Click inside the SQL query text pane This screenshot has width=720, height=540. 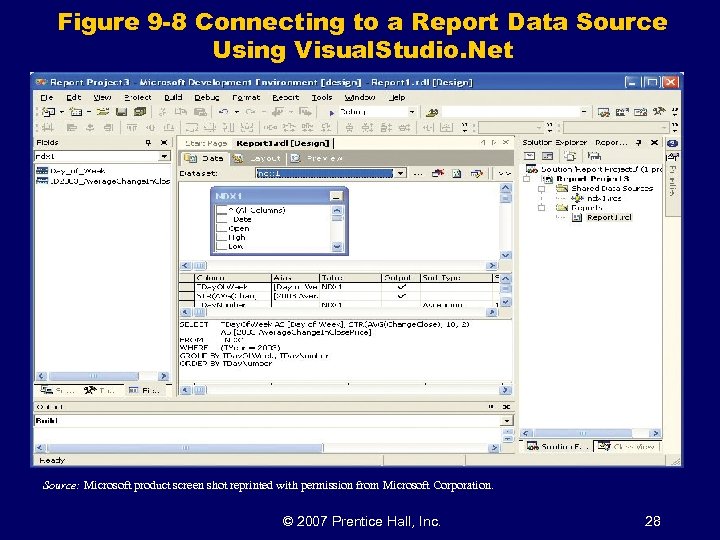[345, 350]
